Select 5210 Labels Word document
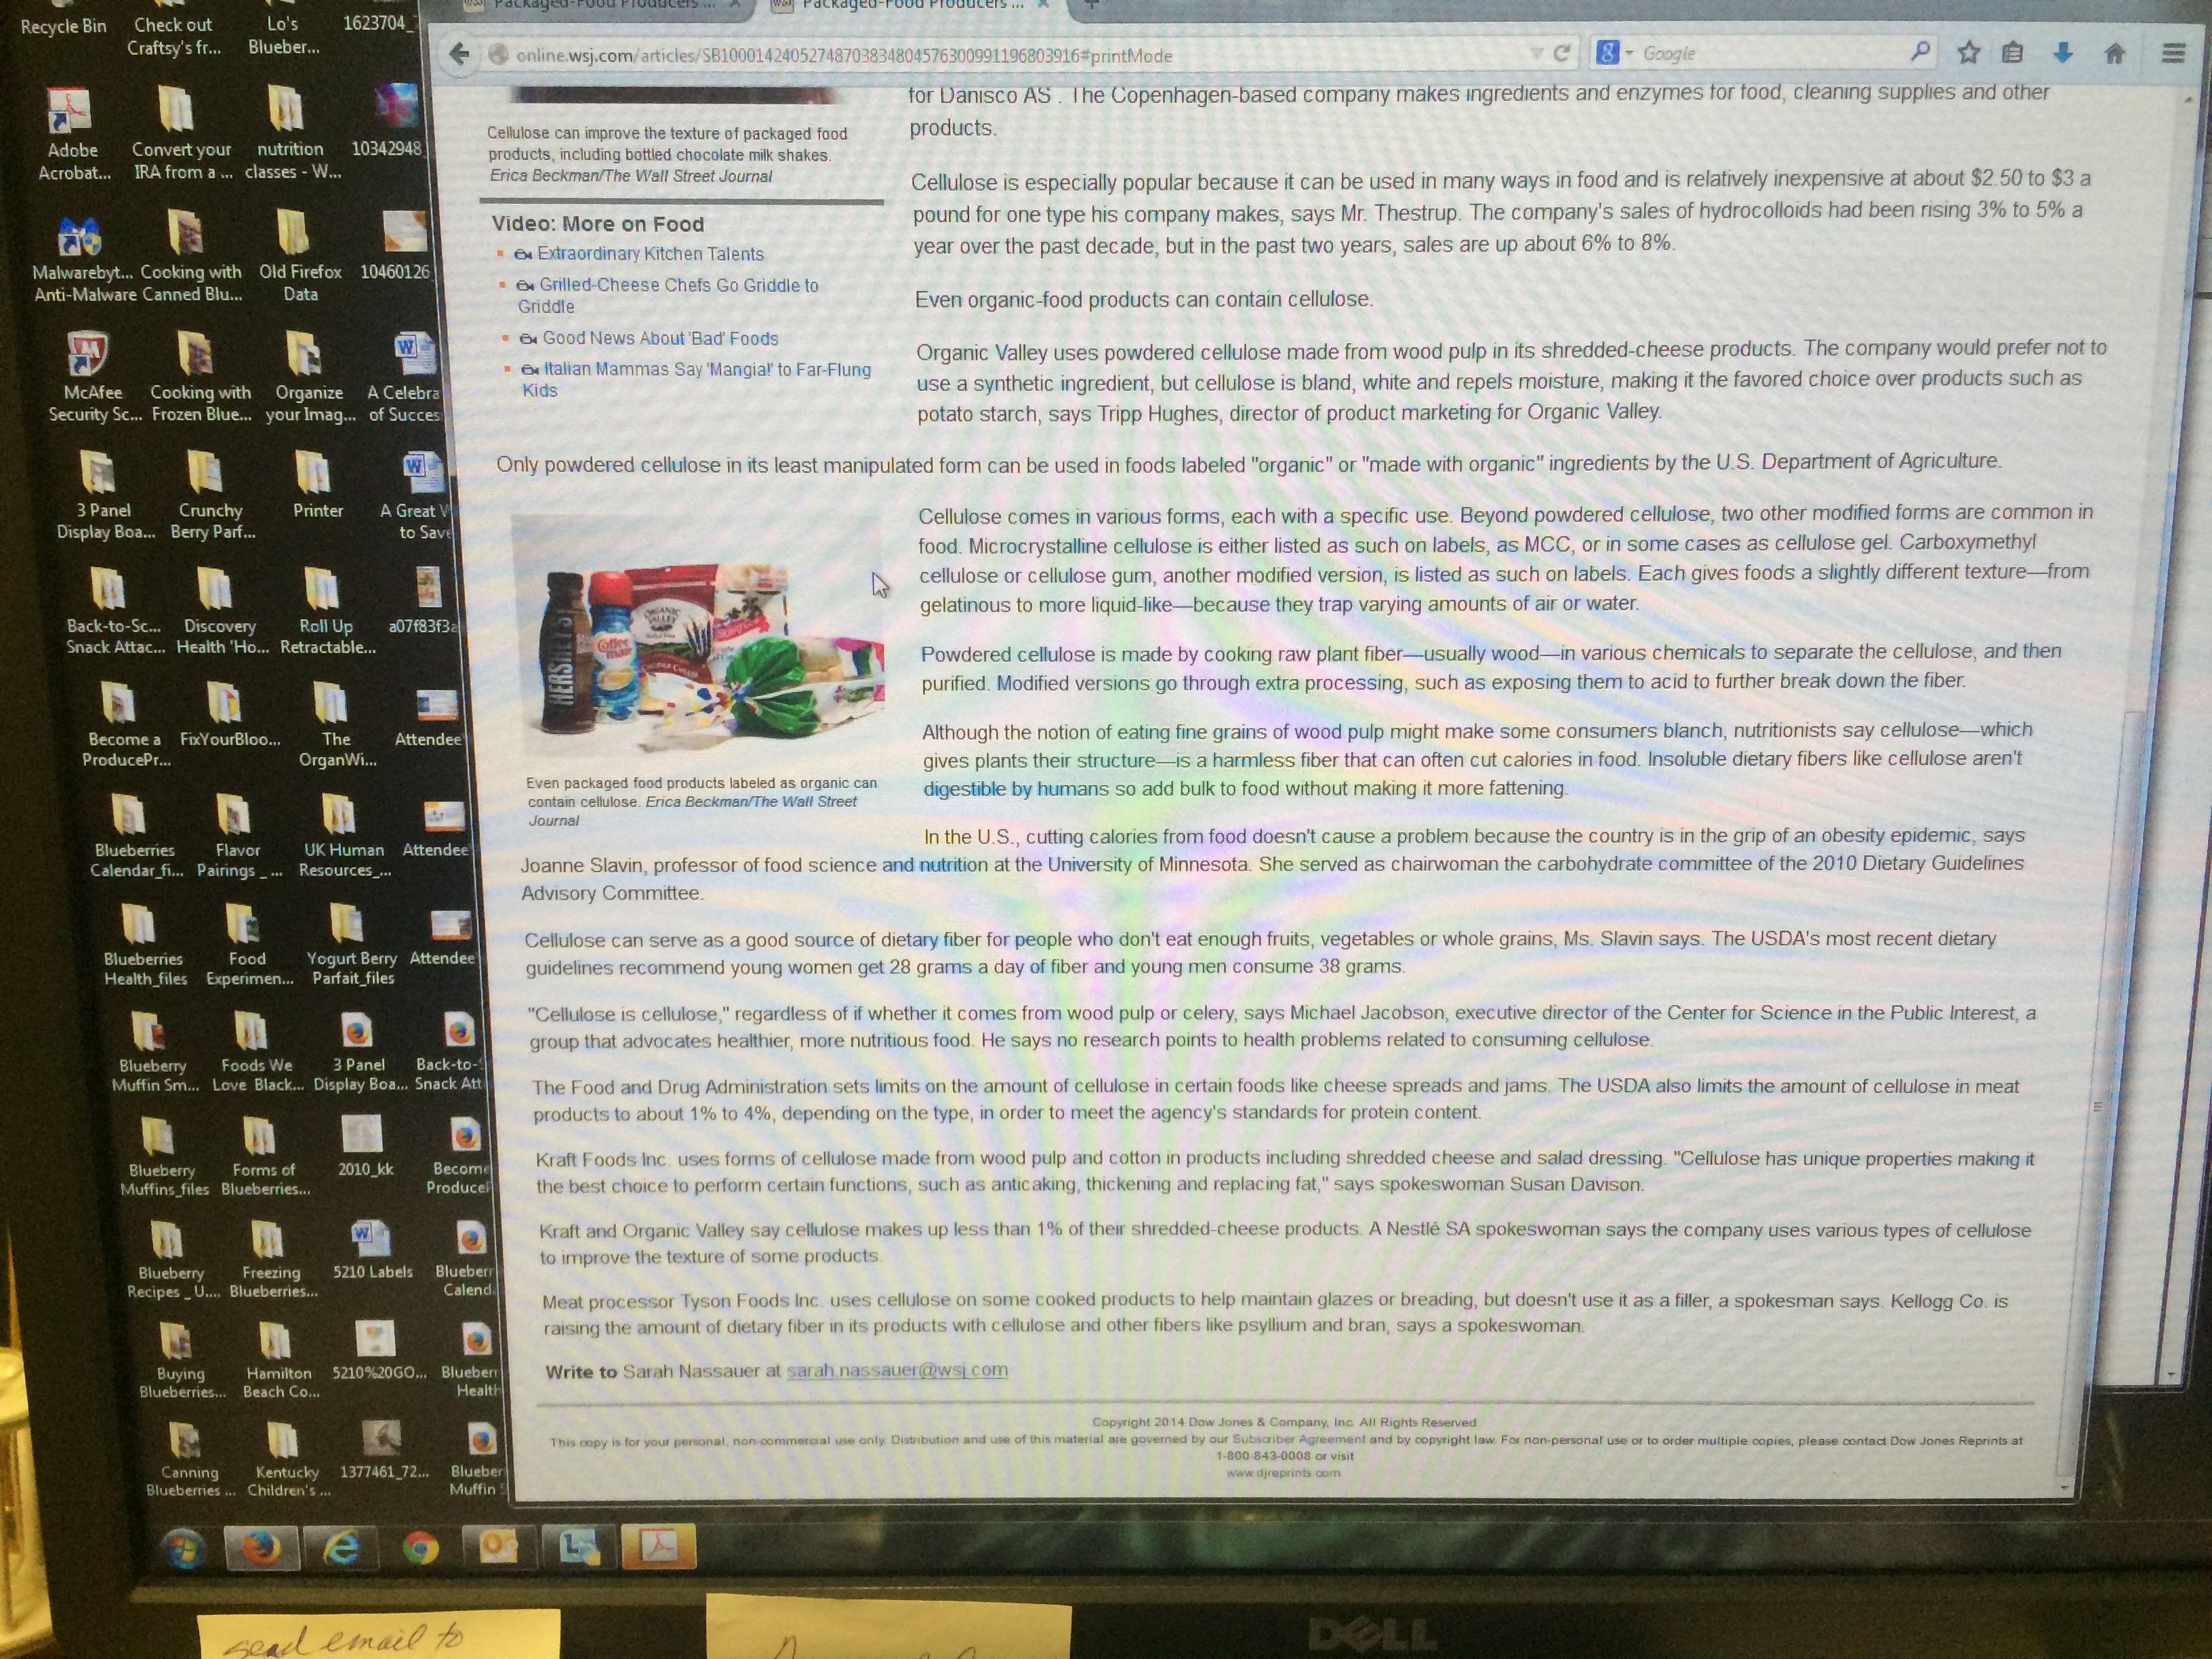2212x1659 pixels. click(372, 1250)
